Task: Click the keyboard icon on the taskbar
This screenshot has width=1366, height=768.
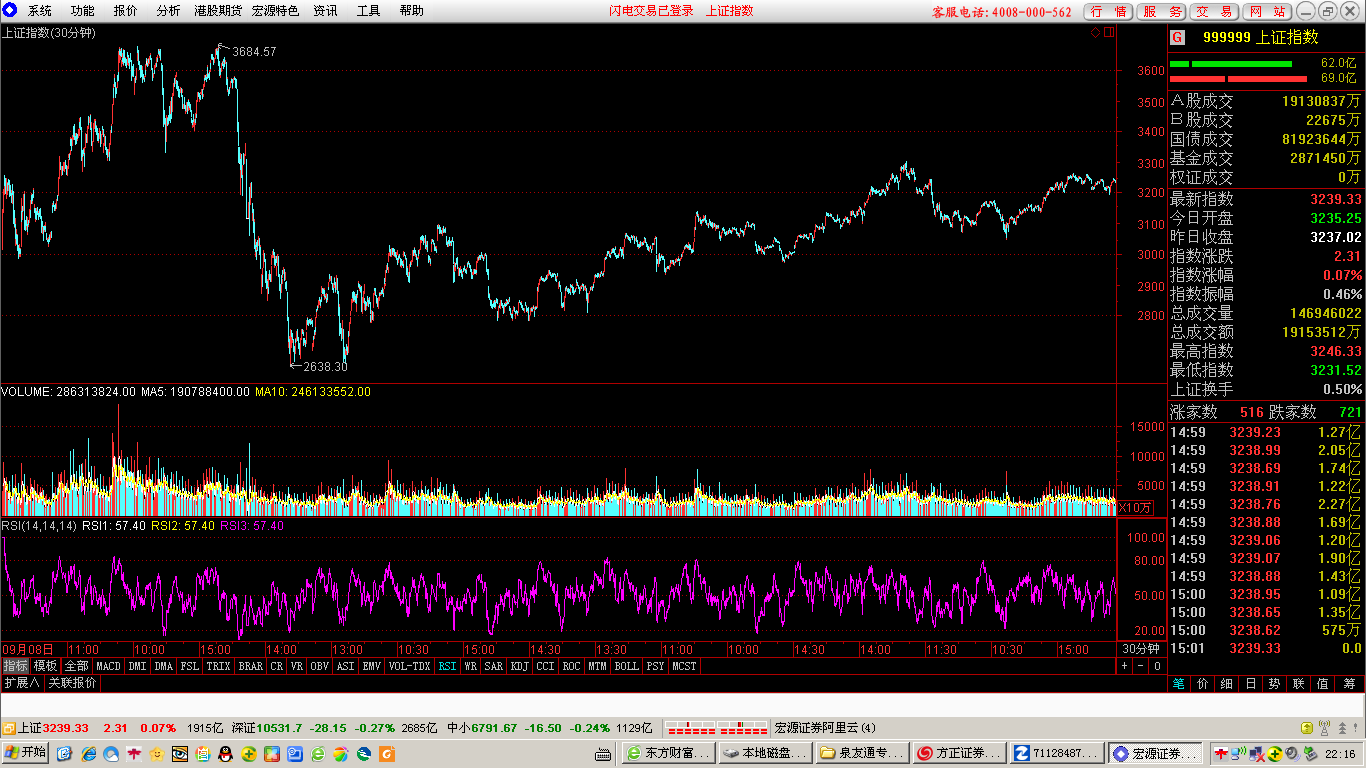Action: point(603,753)
